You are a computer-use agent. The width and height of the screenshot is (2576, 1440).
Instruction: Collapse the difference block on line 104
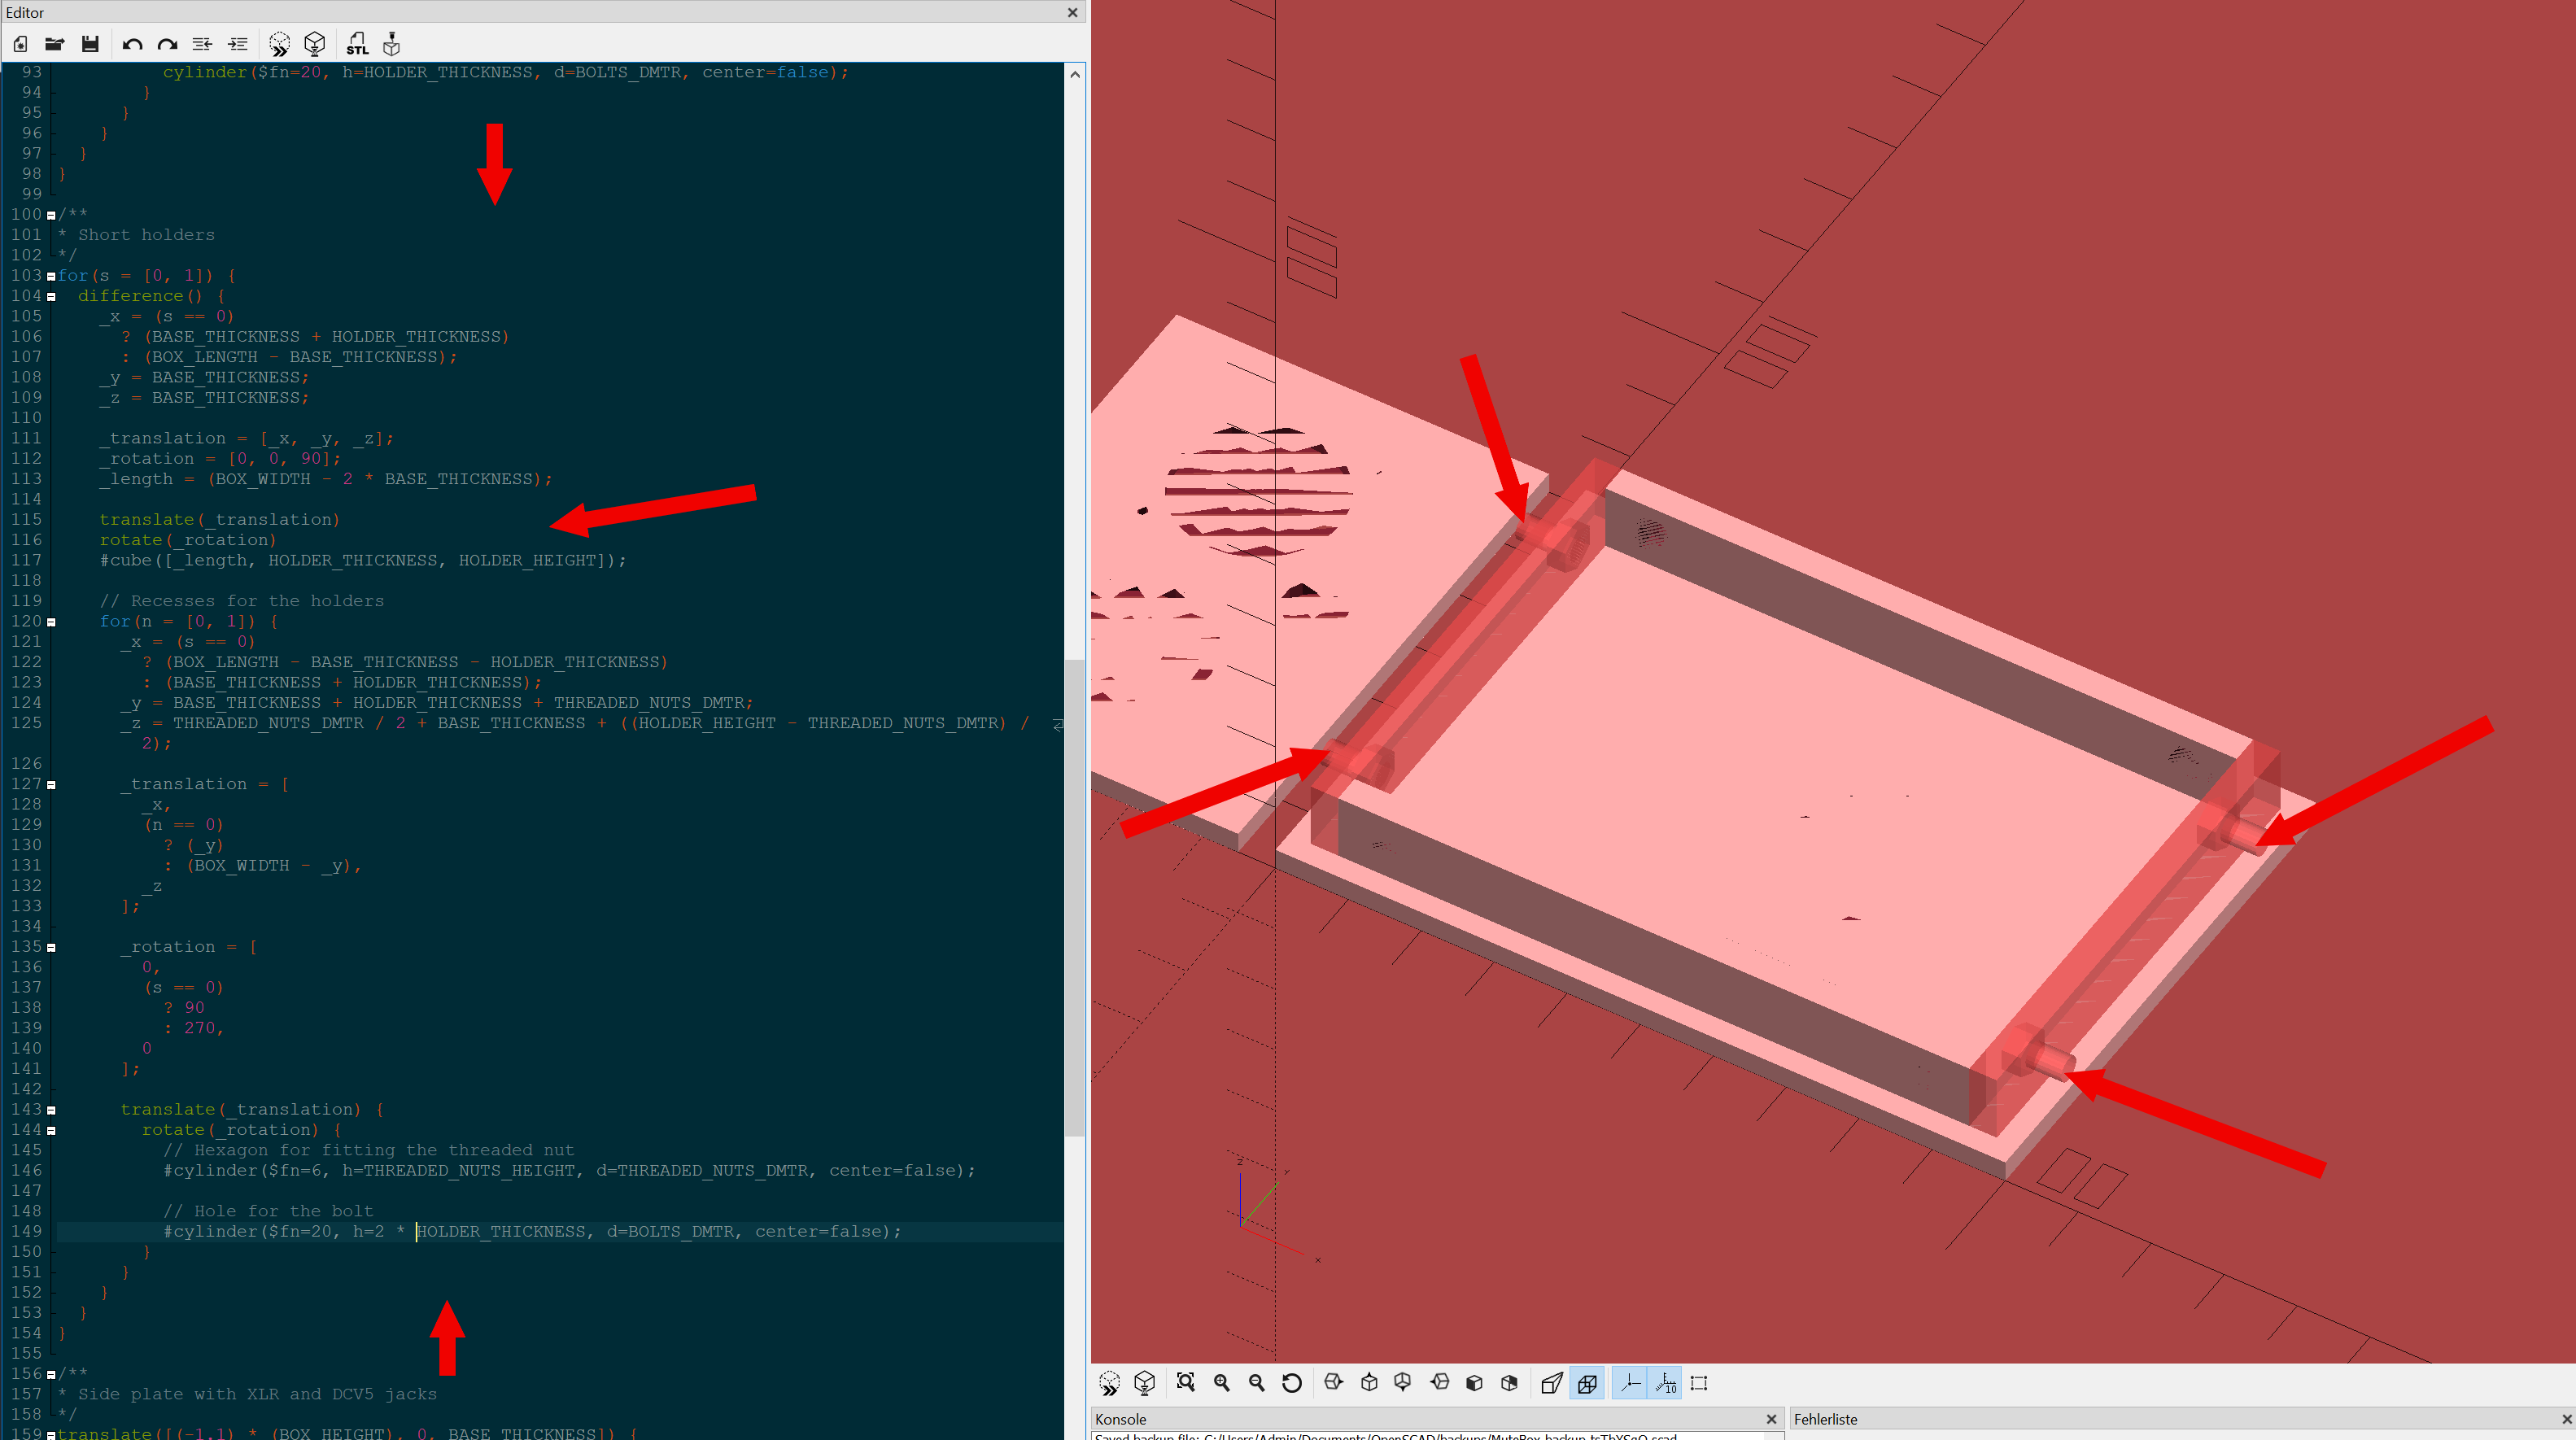tap(52, 295)
